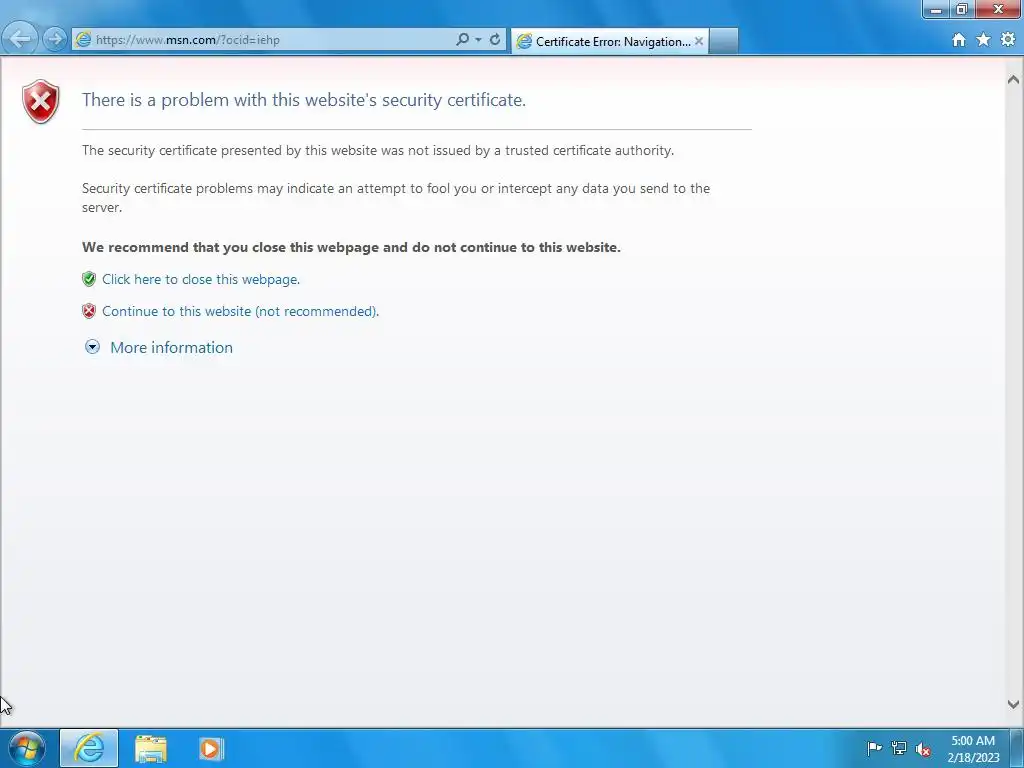Minimize the Internet Explorer window
1024x768 pixels.
pos(936,9)
